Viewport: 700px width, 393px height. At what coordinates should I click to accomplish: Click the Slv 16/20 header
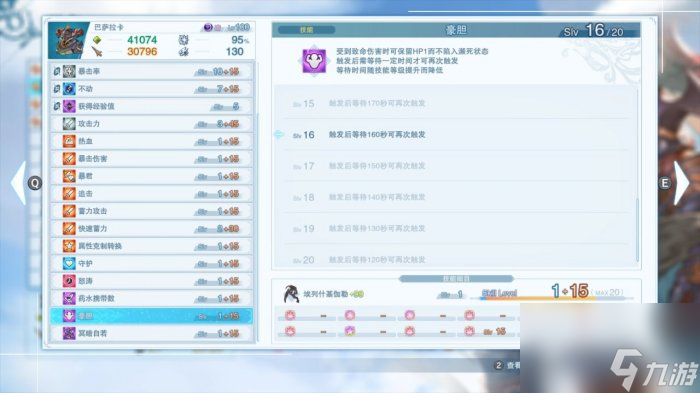tap(593, 31)
